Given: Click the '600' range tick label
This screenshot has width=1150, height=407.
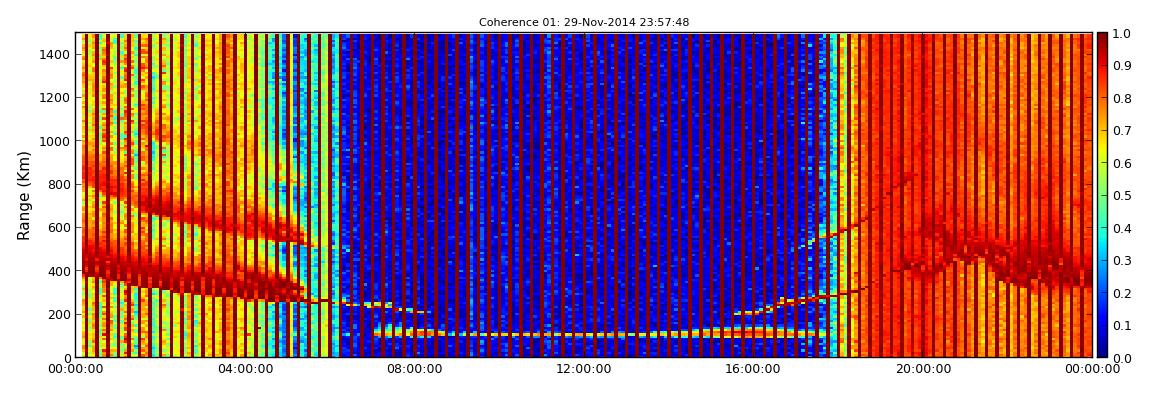Looking at the screenshot, I should pyautogui.click(x=59, y=227).
